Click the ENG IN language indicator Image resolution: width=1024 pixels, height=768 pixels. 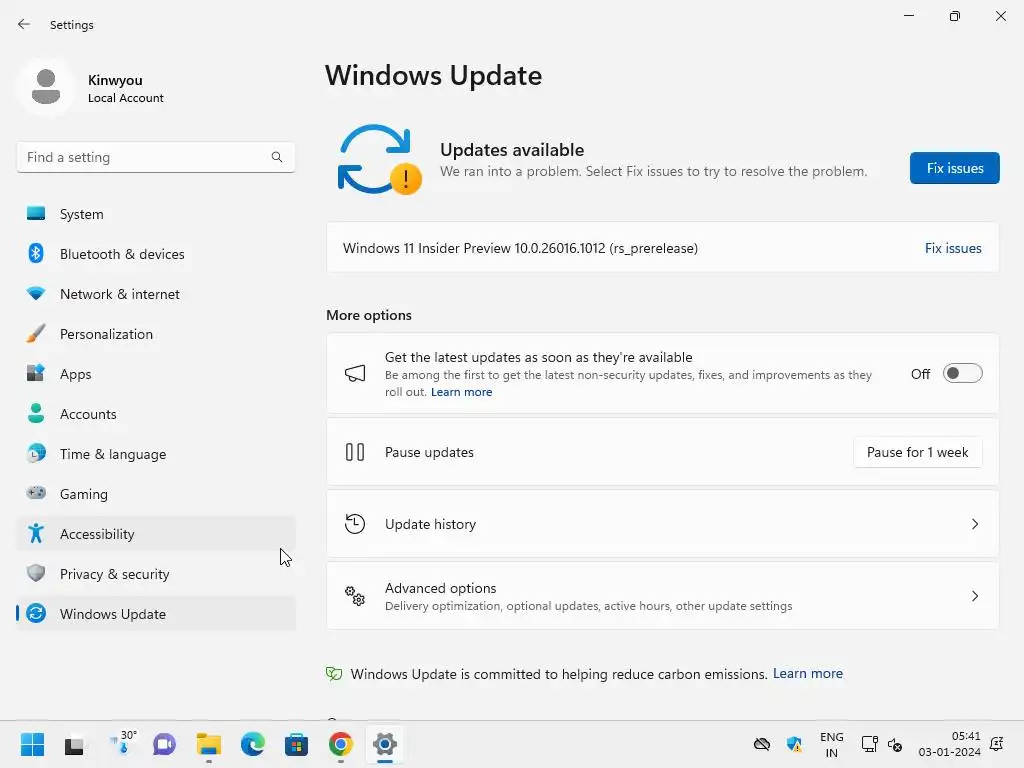point(831,744)
